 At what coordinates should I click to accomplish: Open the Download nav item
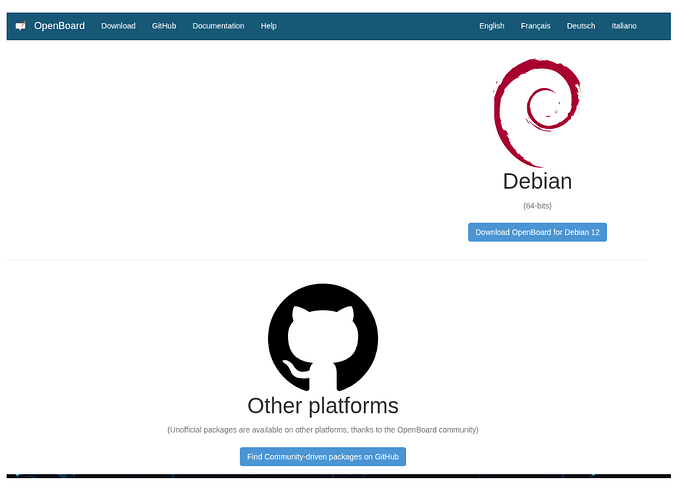point(118,26)
